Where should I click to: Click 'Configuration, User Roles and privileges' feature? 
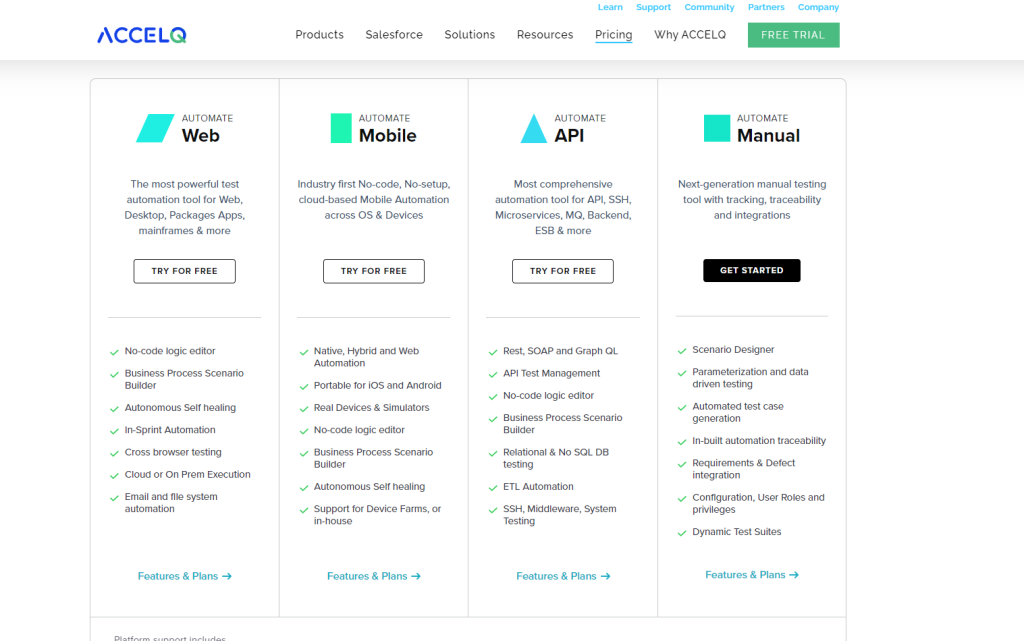758,504
